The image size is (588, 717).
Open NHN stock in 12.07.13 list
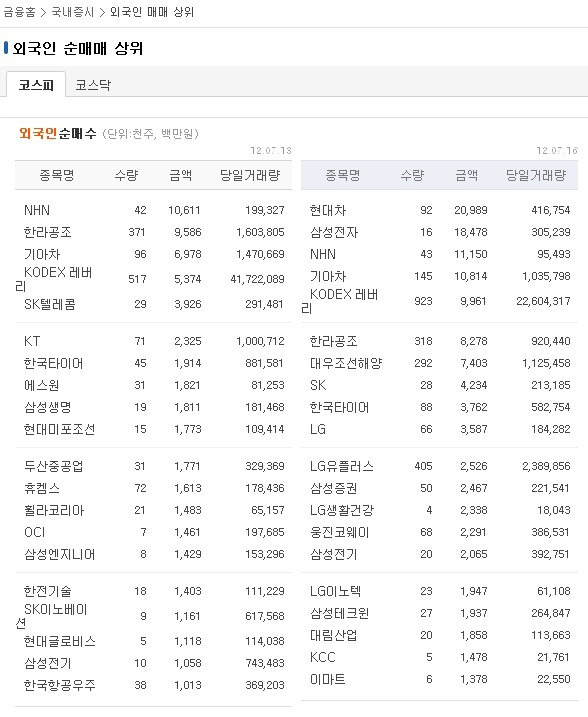click(x=37, y=210)
